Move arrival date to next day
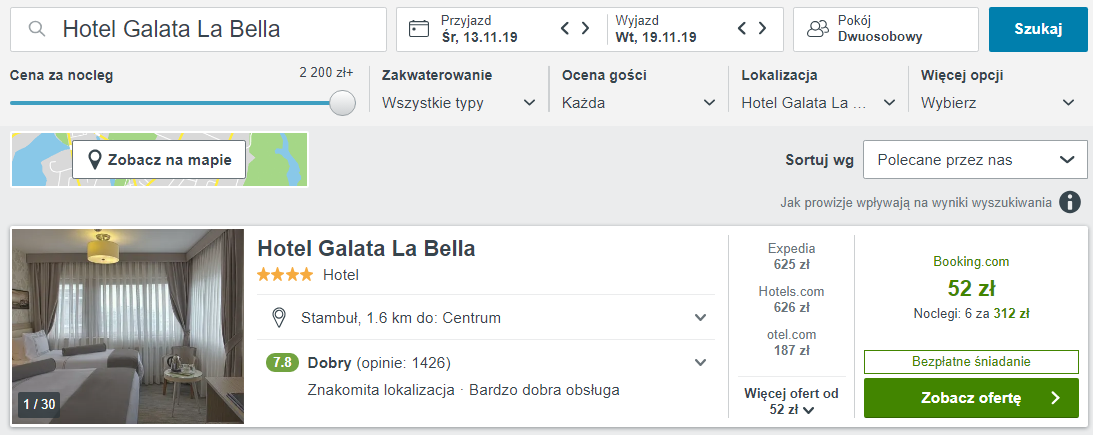This screenshot has width=1093, height=435. click(x=586, y=29)
